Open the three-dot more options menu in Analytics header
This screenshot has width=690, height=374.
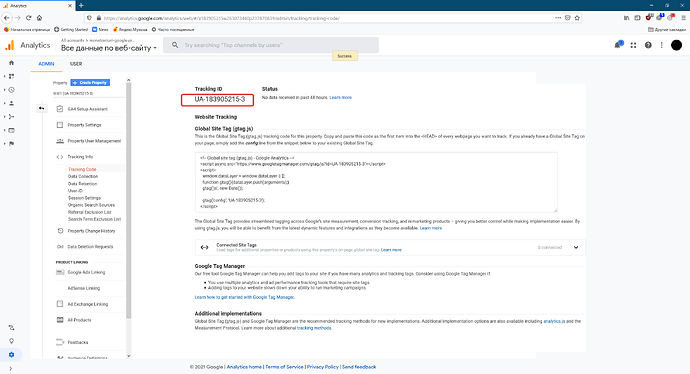(661, 45)
